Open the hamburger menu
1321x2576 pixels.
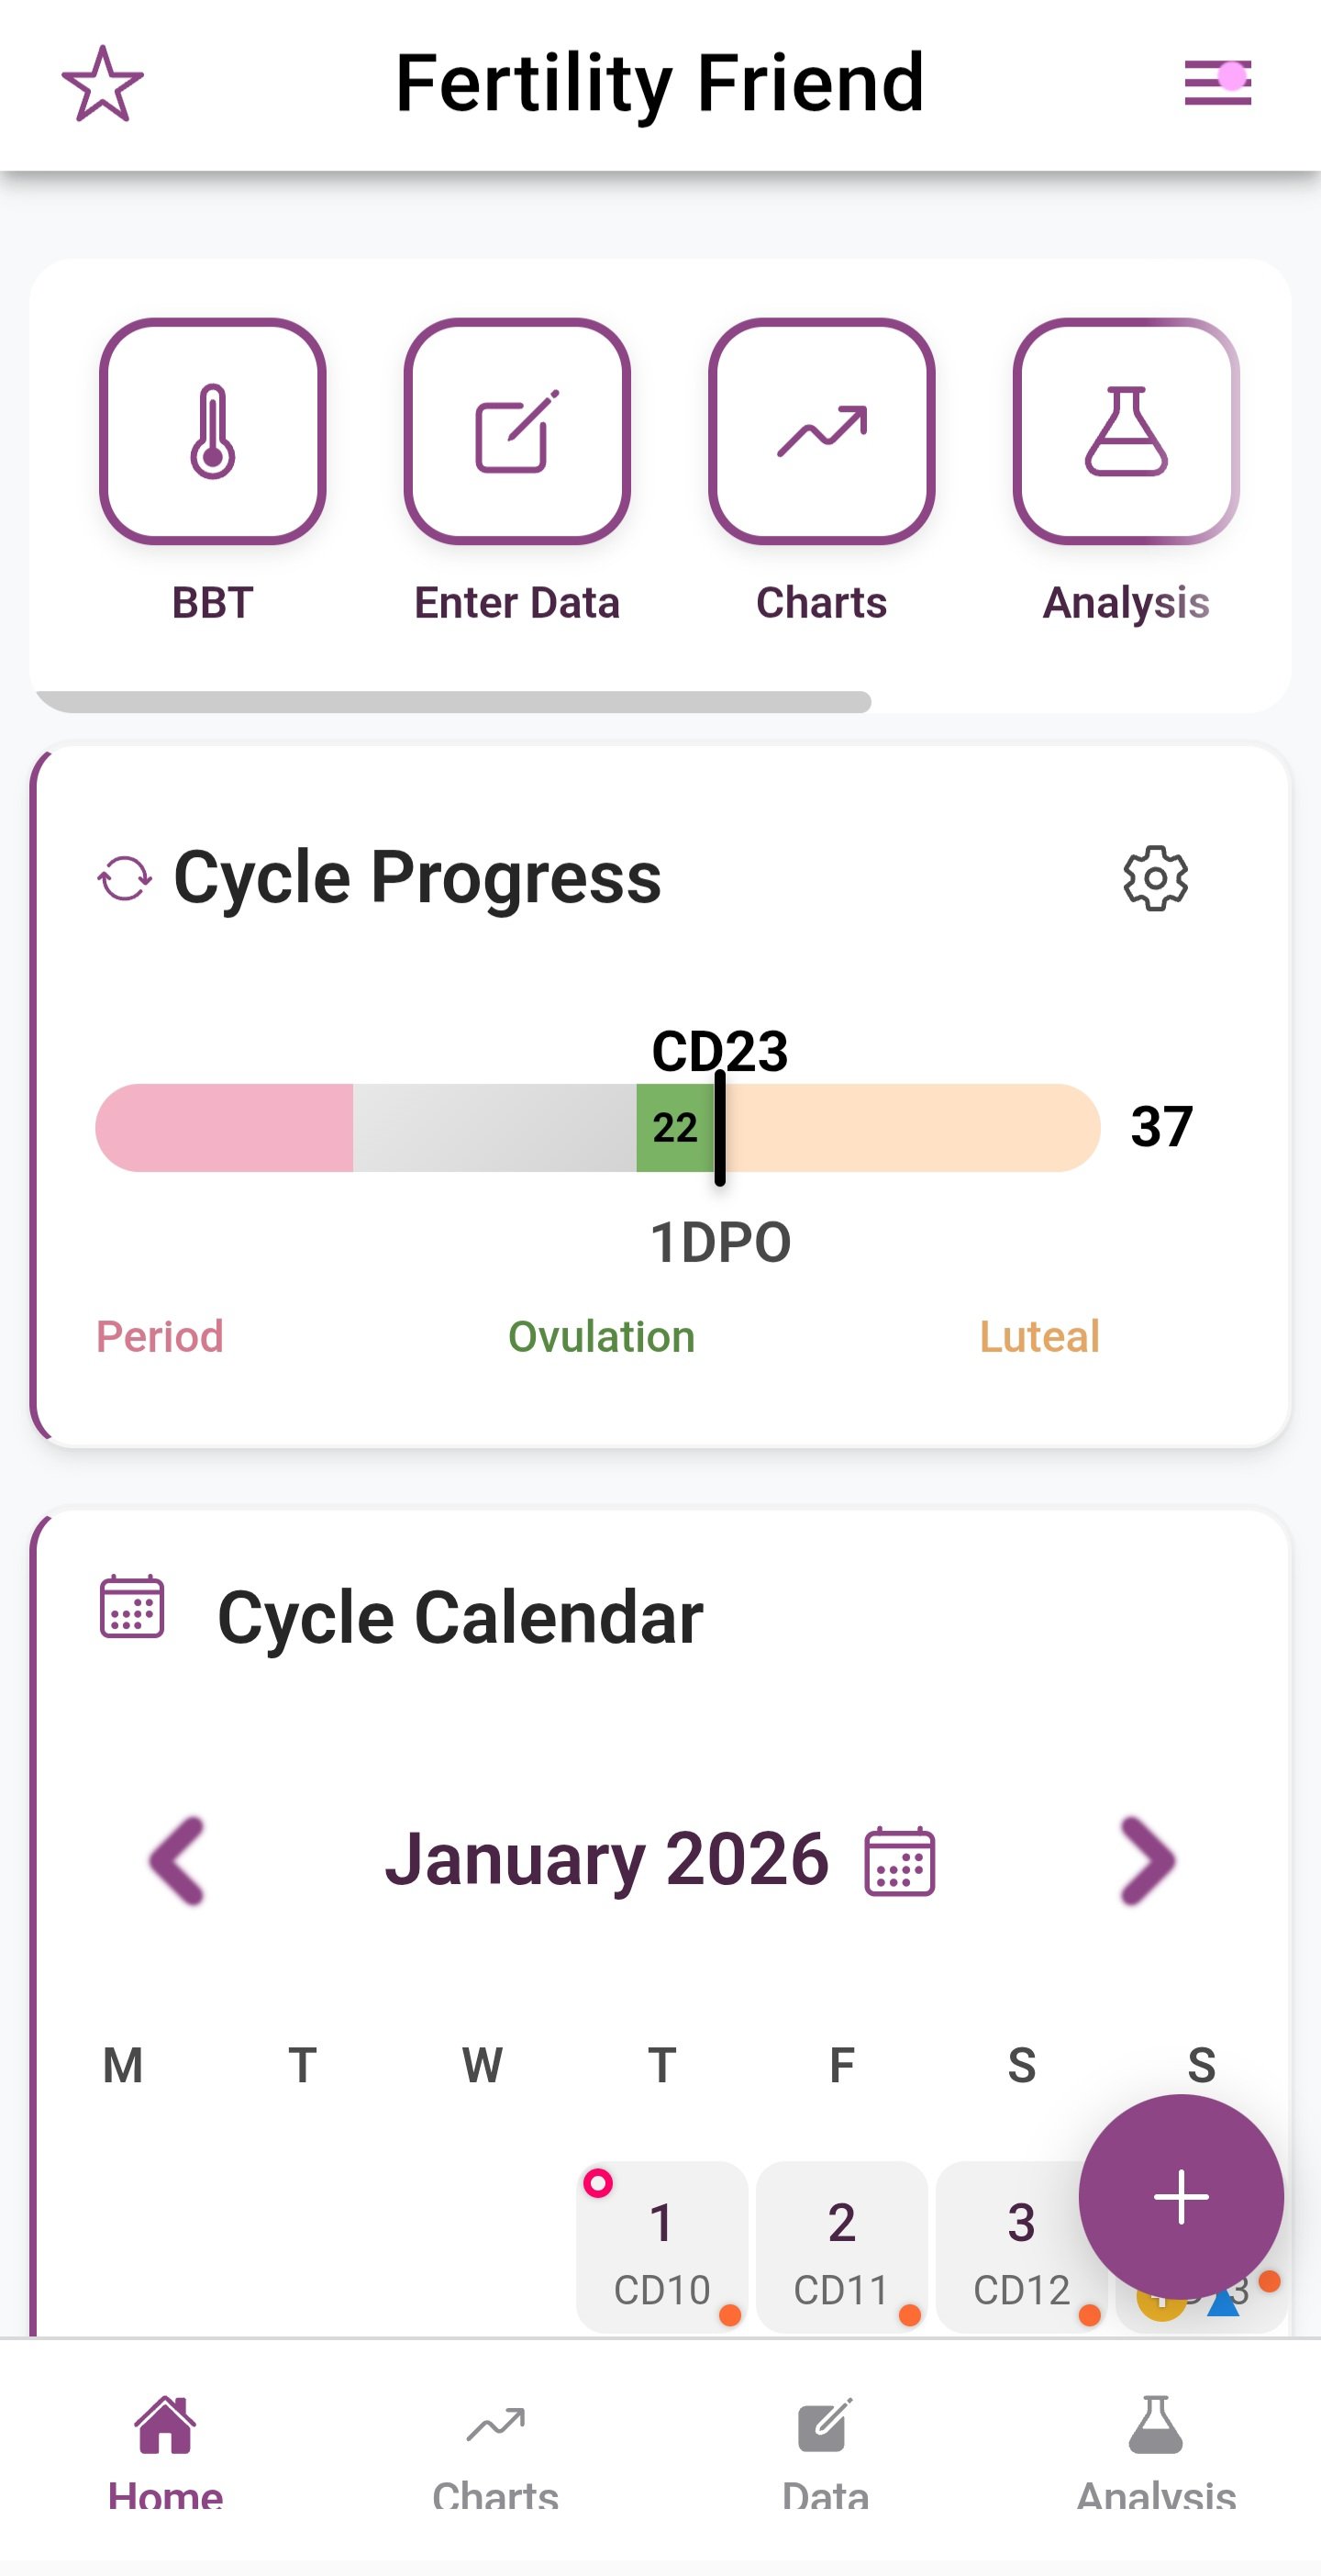point(1217,82)
